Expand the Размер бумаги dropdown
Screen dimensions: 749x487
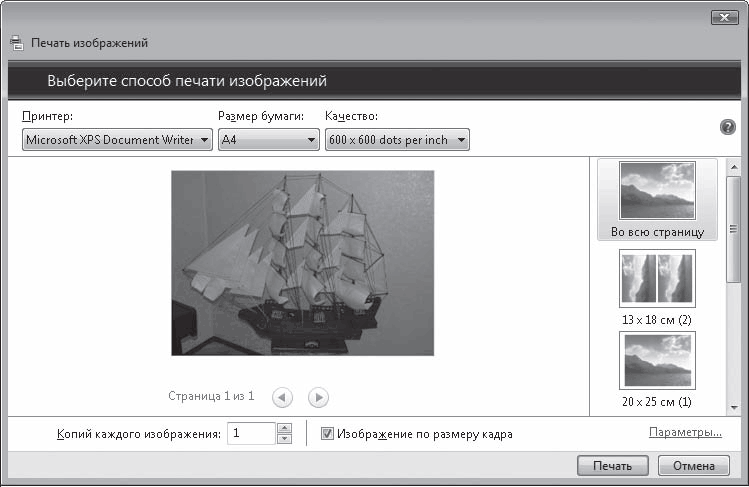(269, 140)
